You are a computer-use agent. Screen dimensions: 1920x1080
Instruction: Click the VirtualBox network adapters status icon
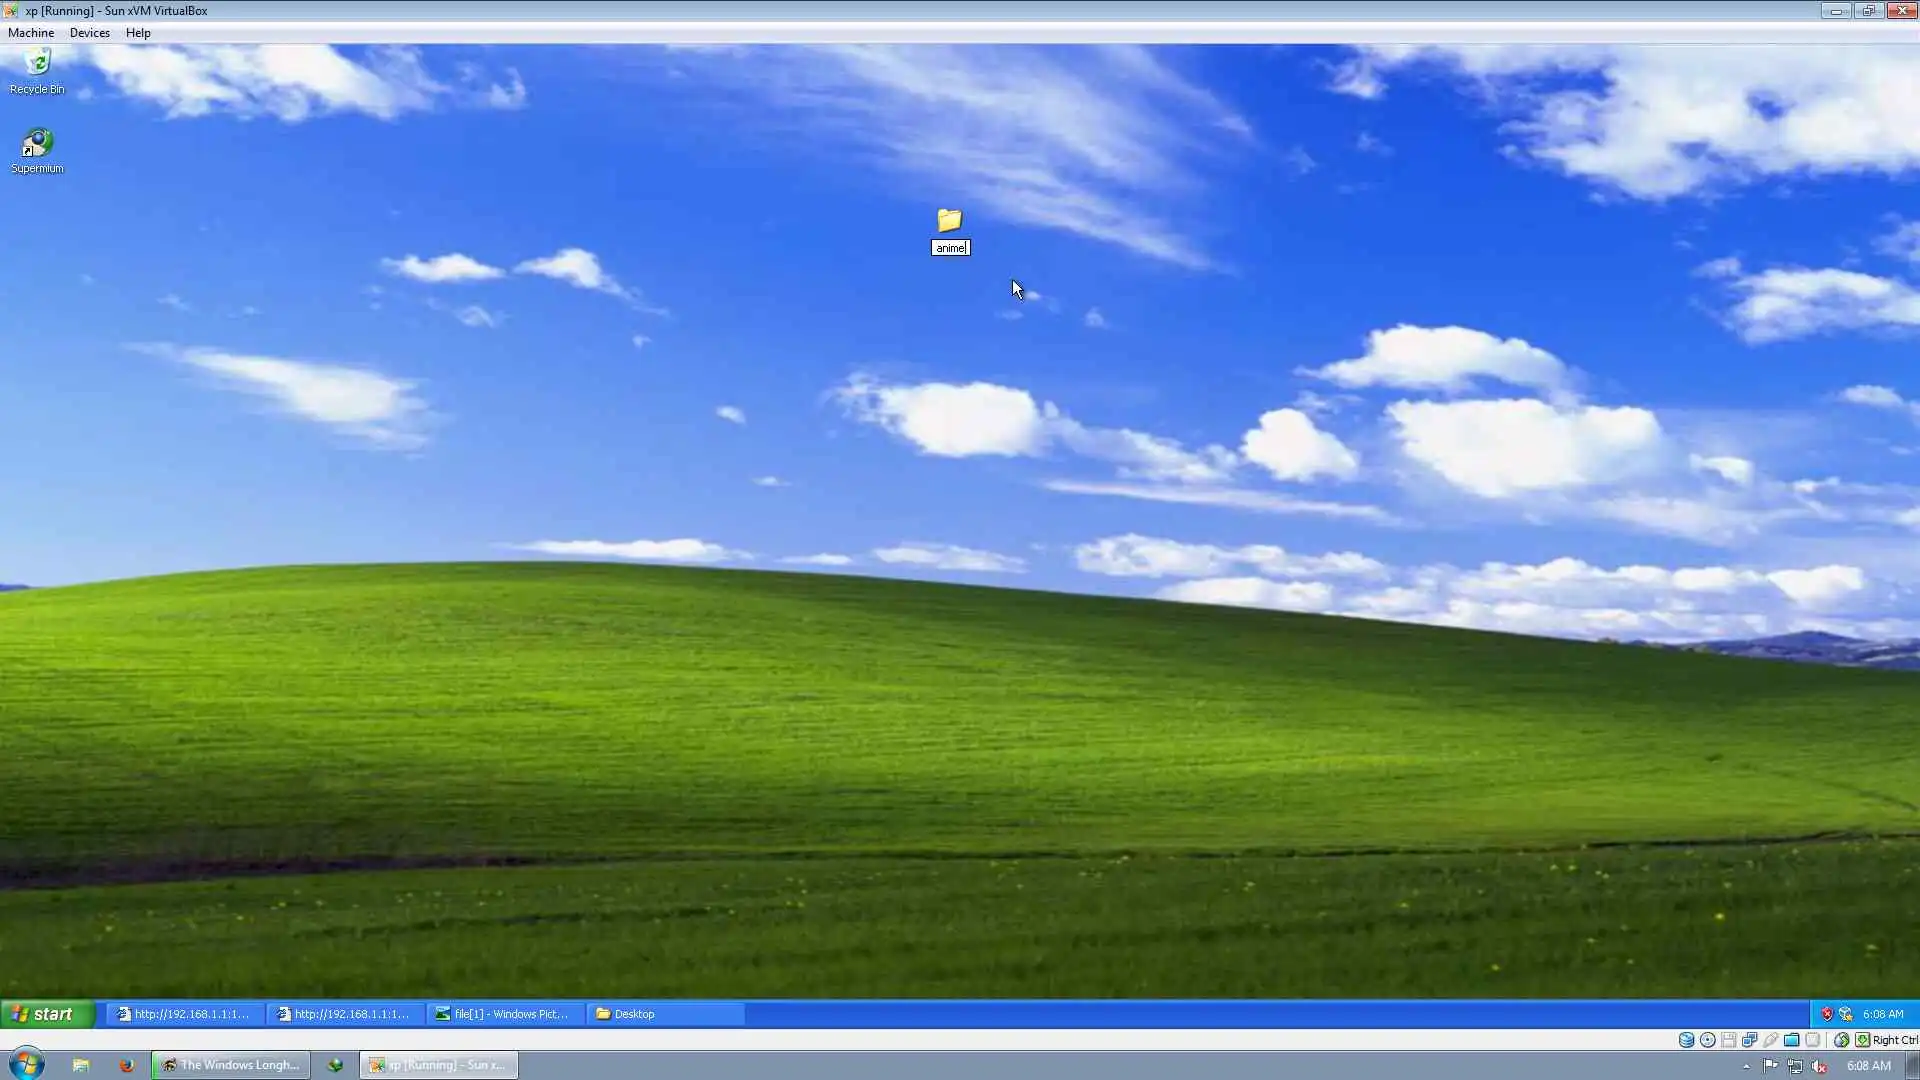[1750, 1040]
